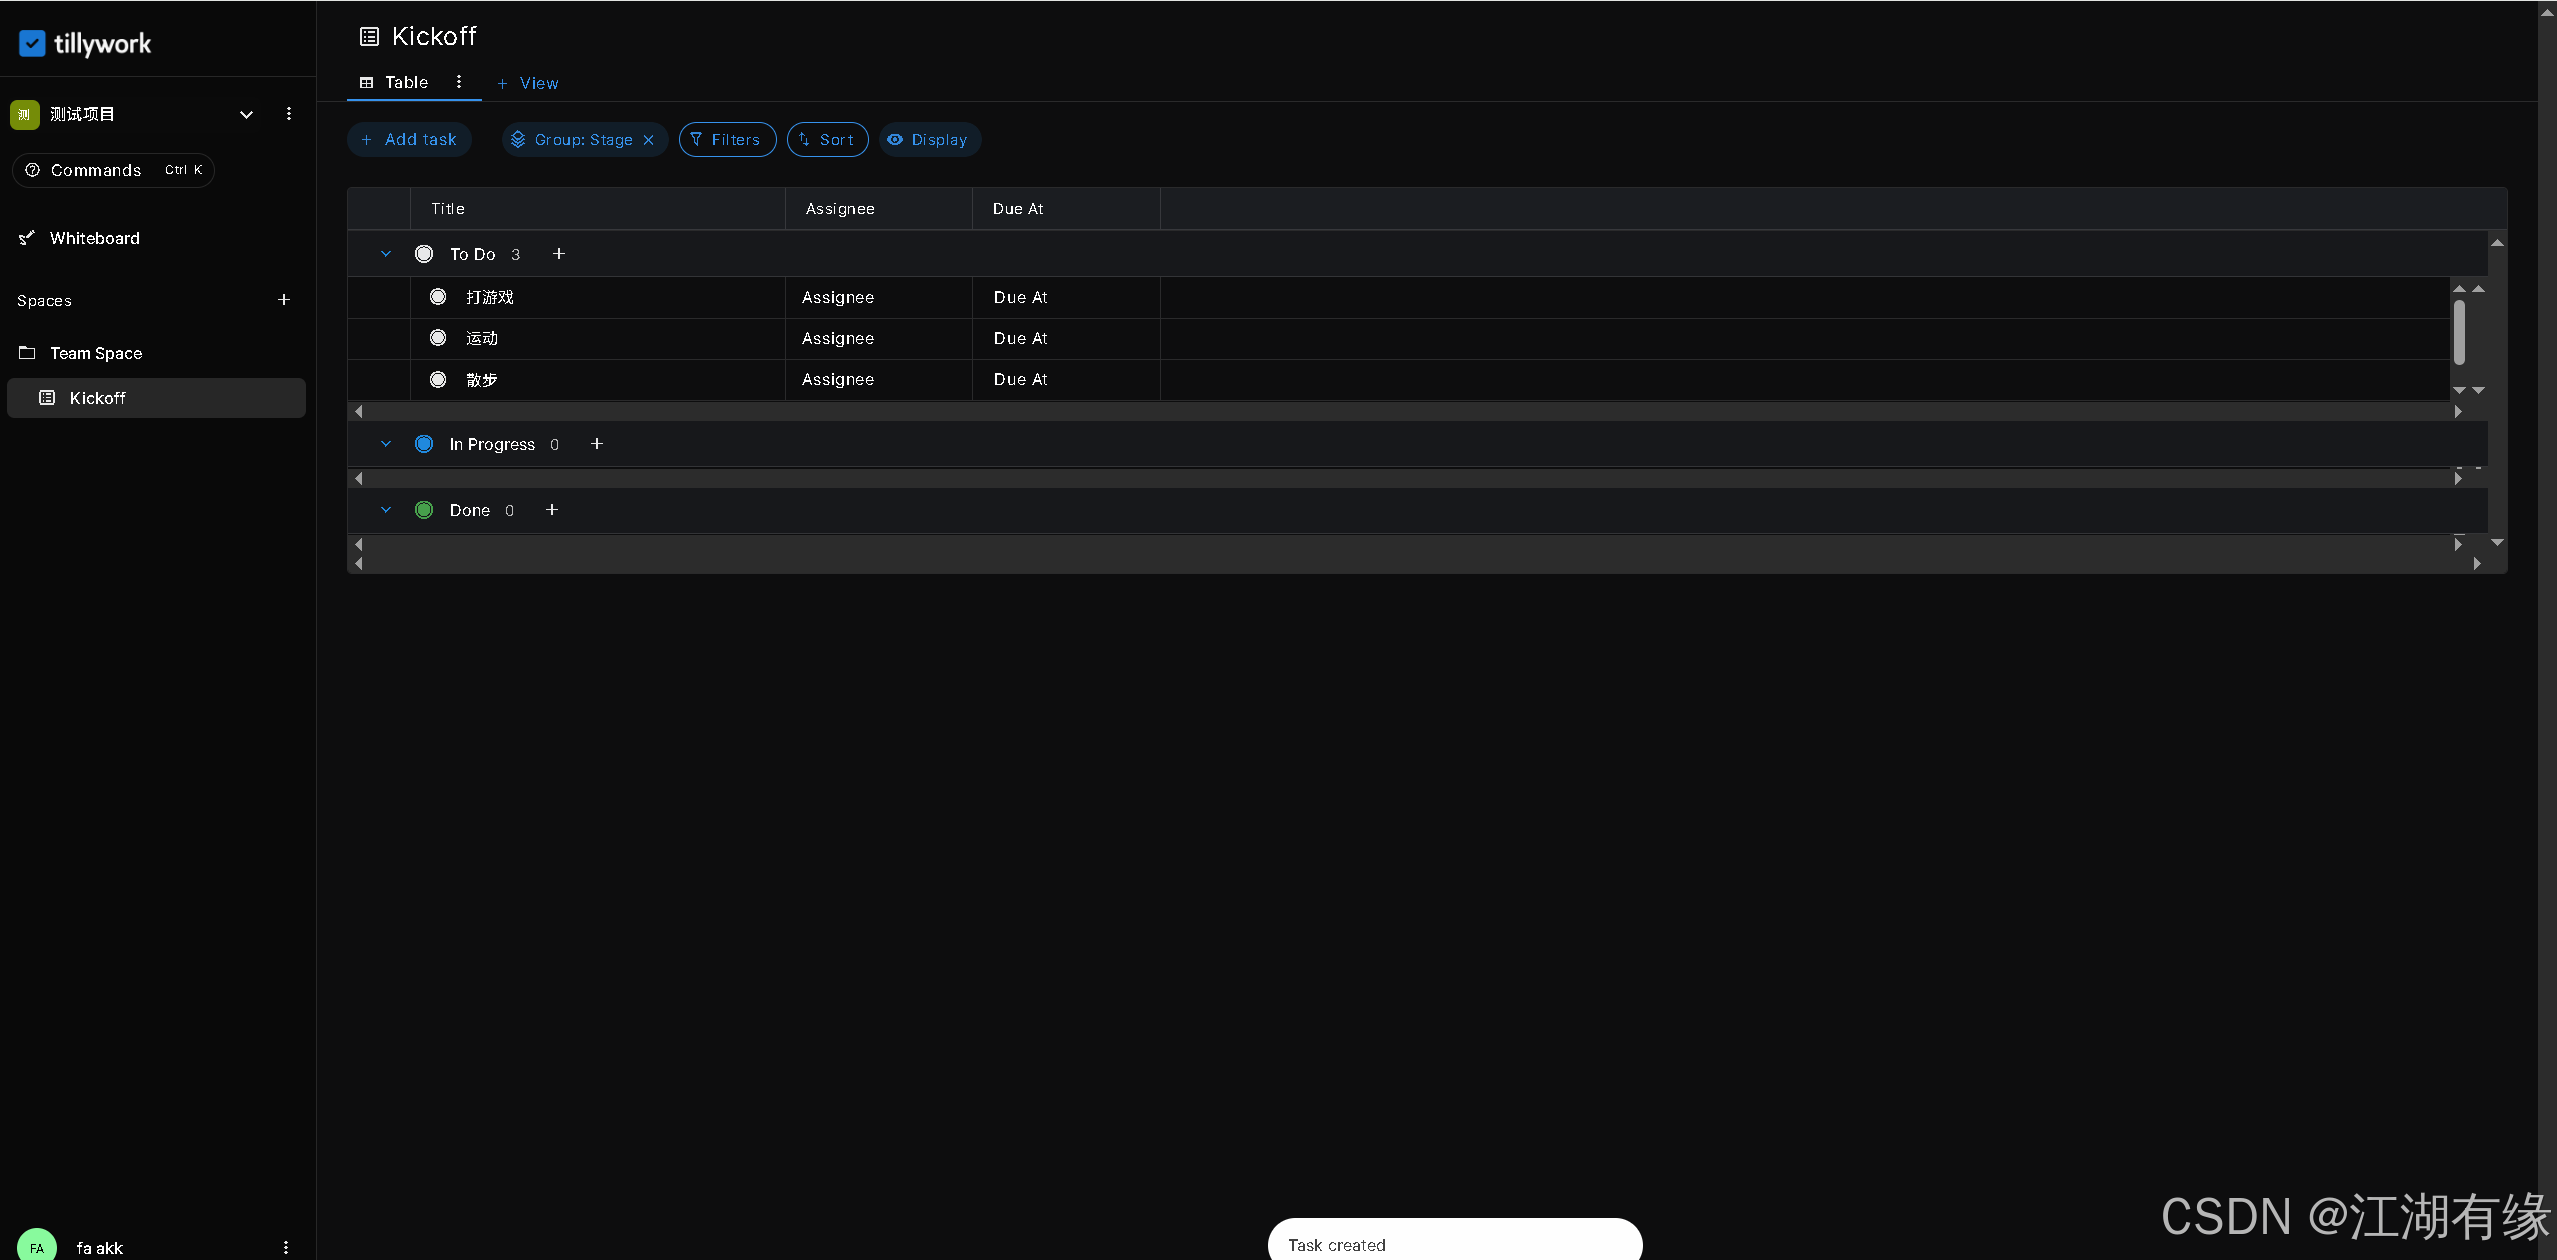Add a task to In Progress group
This screenshot has width=2557, height=1260.
pos(597,444)
